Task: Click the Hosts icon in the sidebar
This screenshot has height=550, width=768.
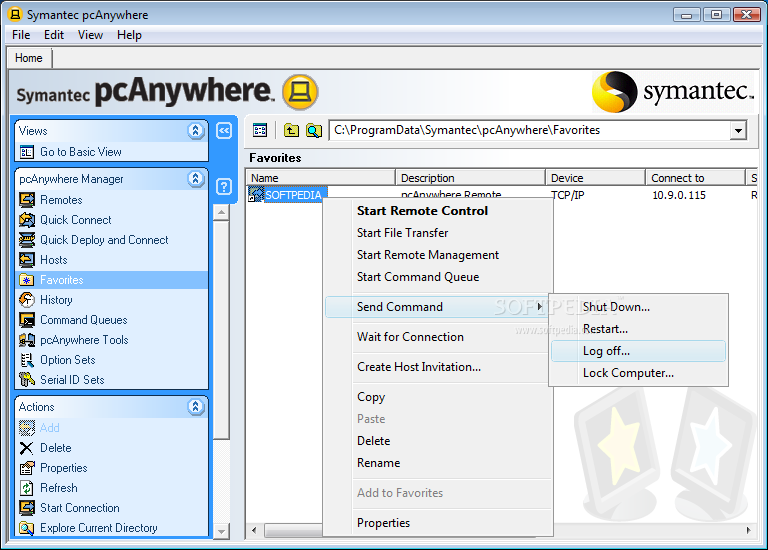Action: [27, 260]
